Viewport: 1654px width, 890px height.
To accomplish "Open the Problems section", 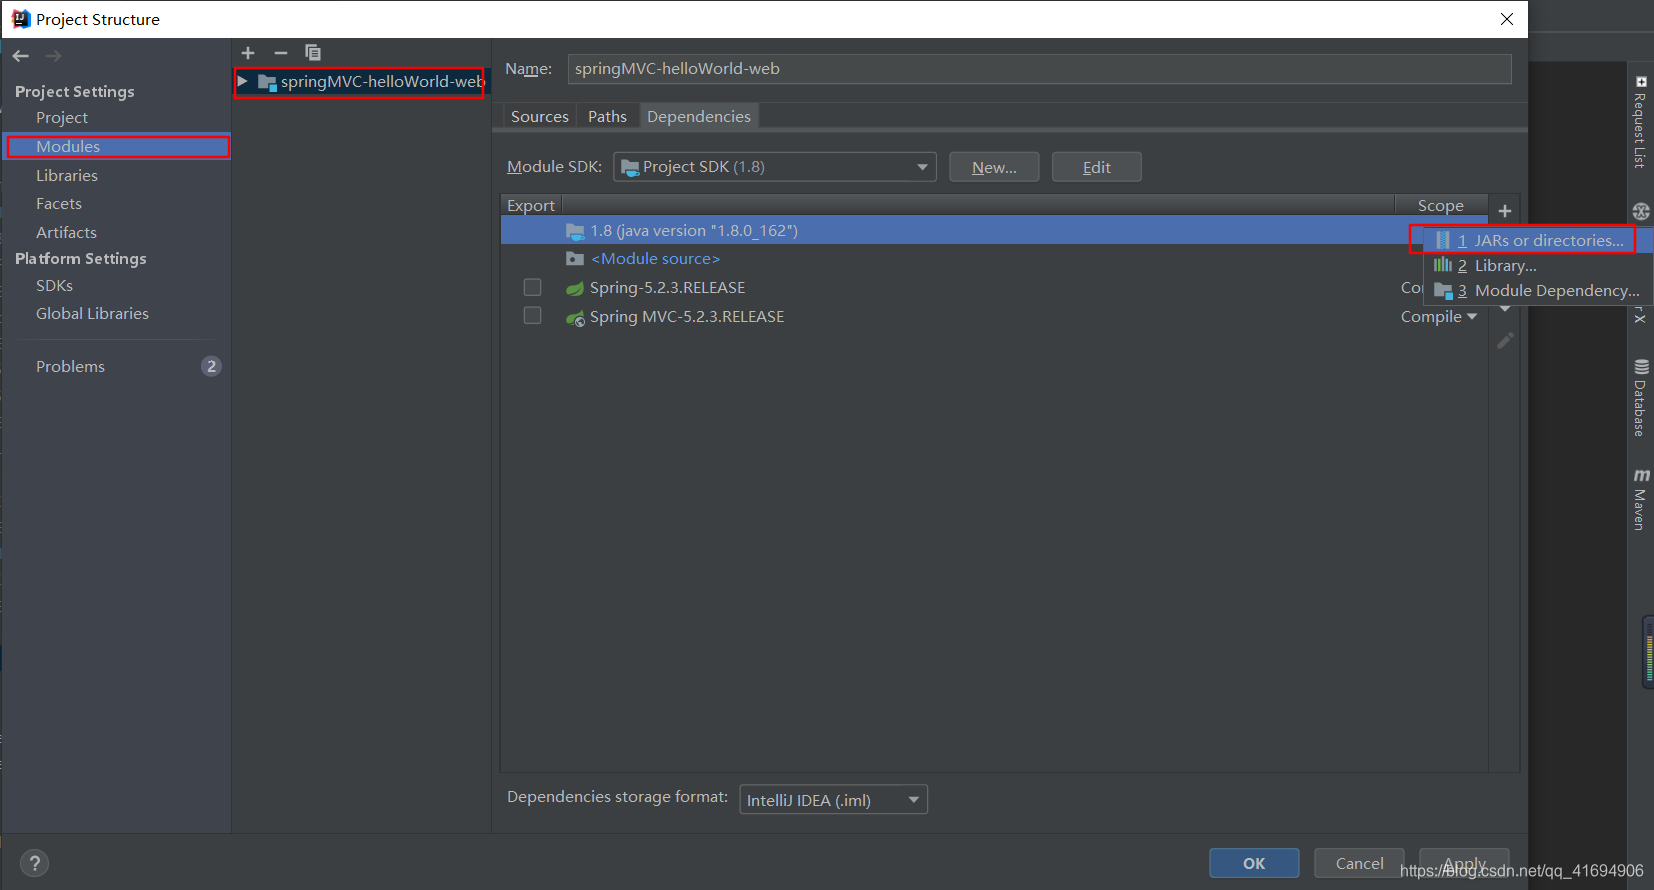I will 70,367.
